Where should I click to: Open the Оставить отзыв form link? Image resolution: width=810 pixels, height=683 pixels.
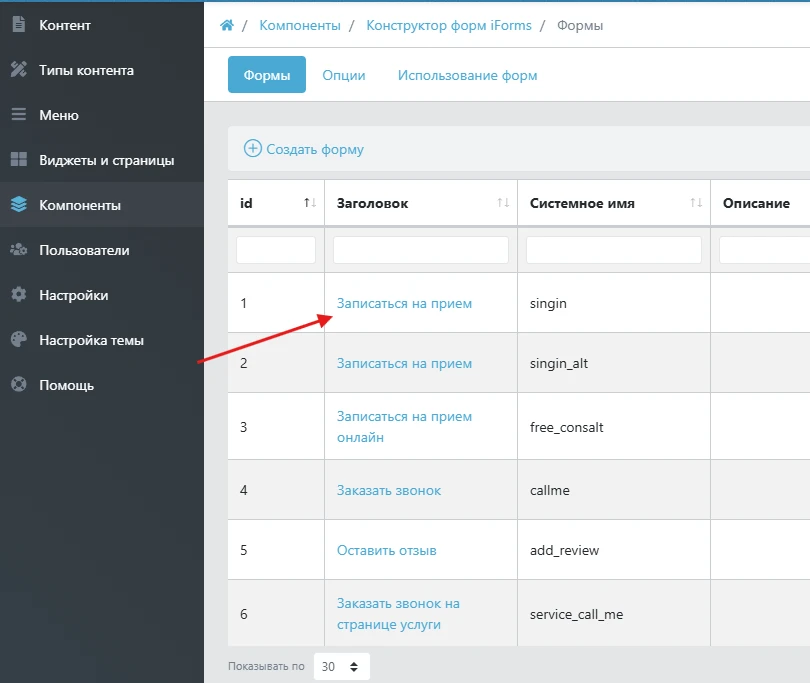(387, 550)
